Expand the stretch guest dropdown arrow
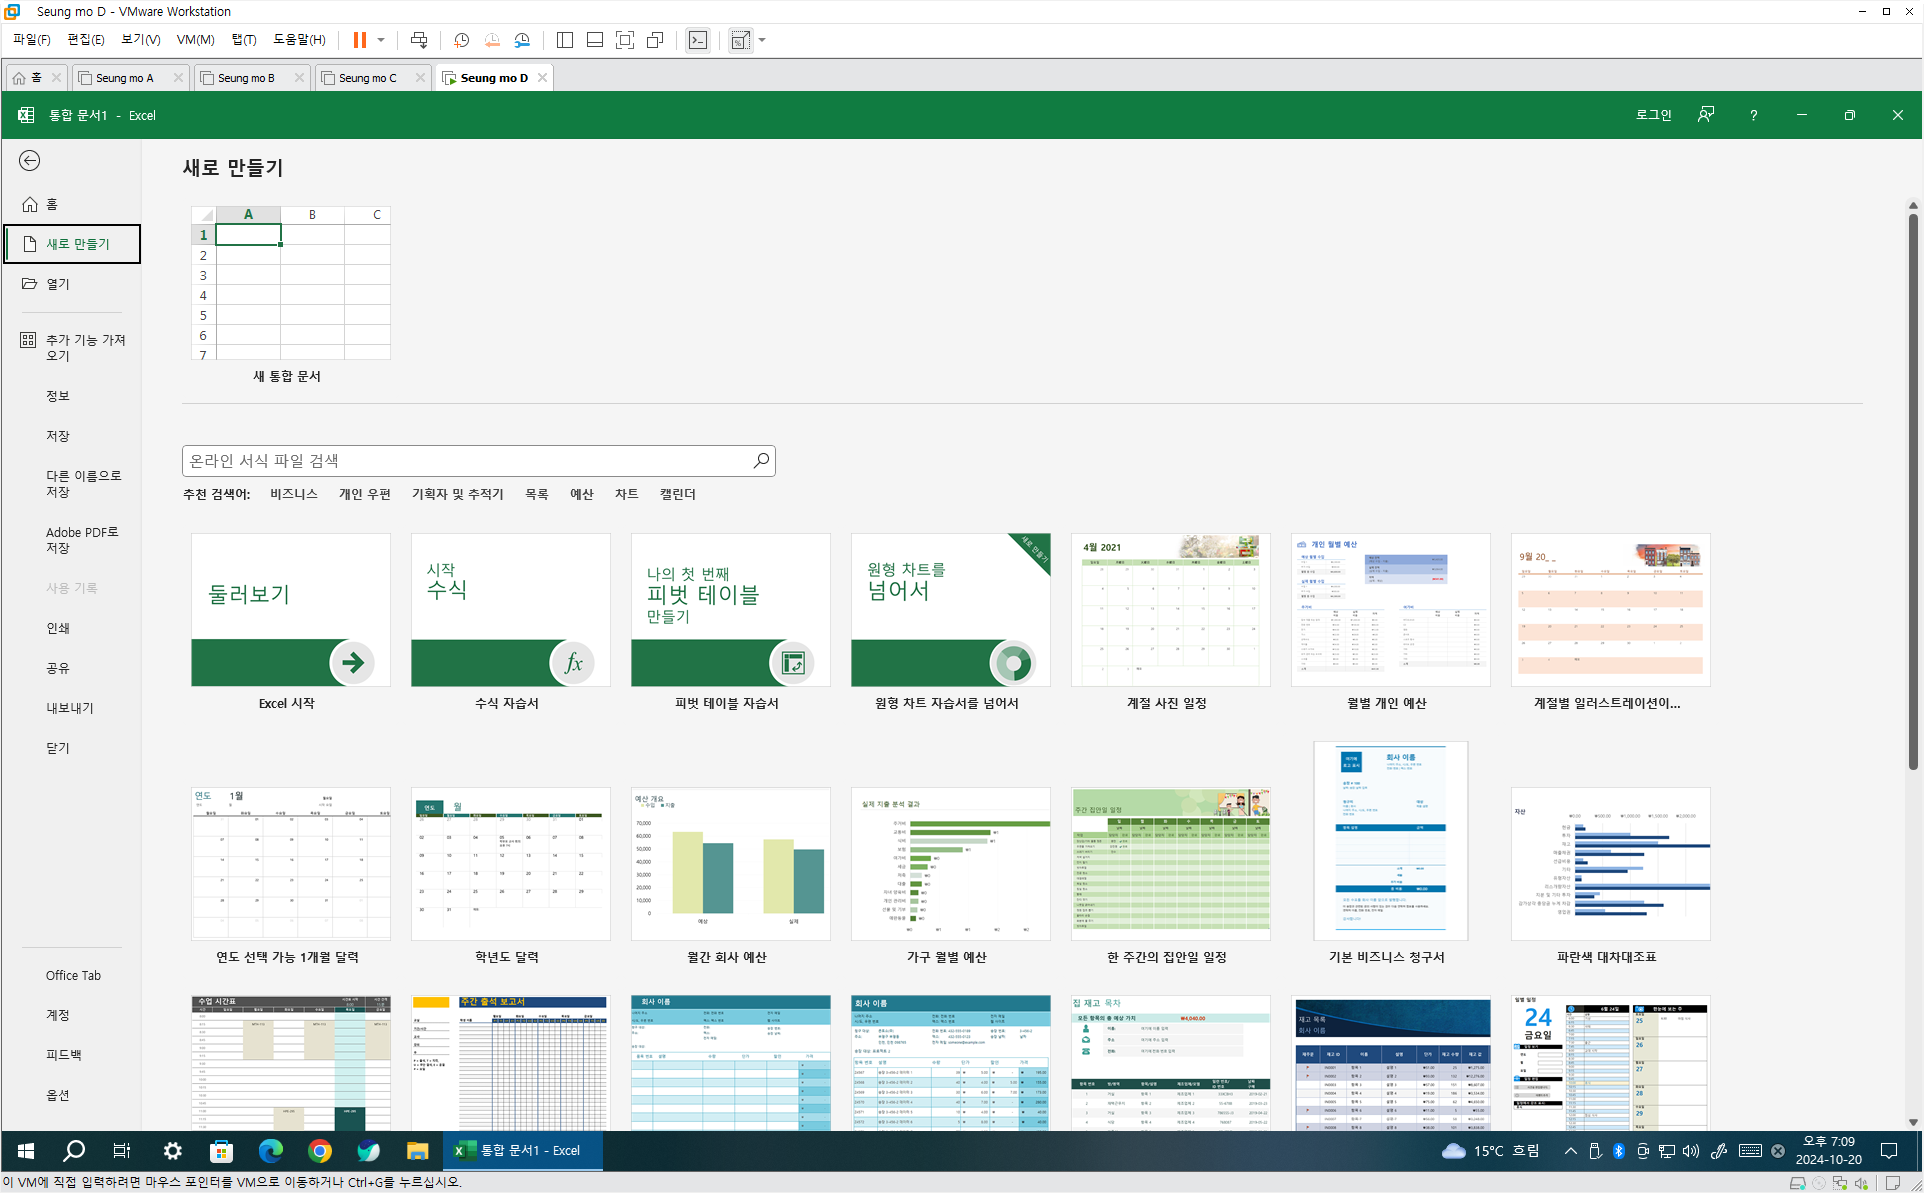Viewport: 1924px width, 1193px height. point(762,40)
